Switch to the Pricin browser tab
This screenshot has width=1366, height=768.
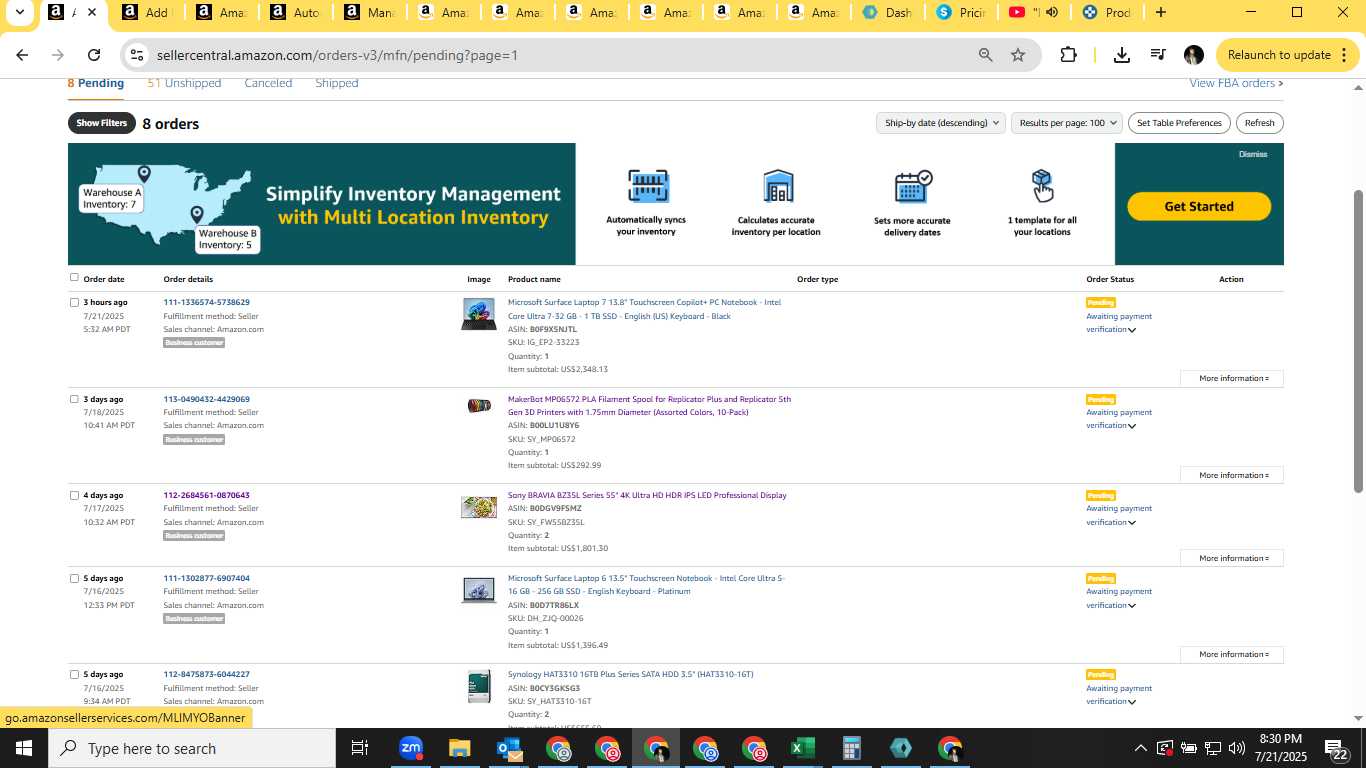tap(961, 12)
